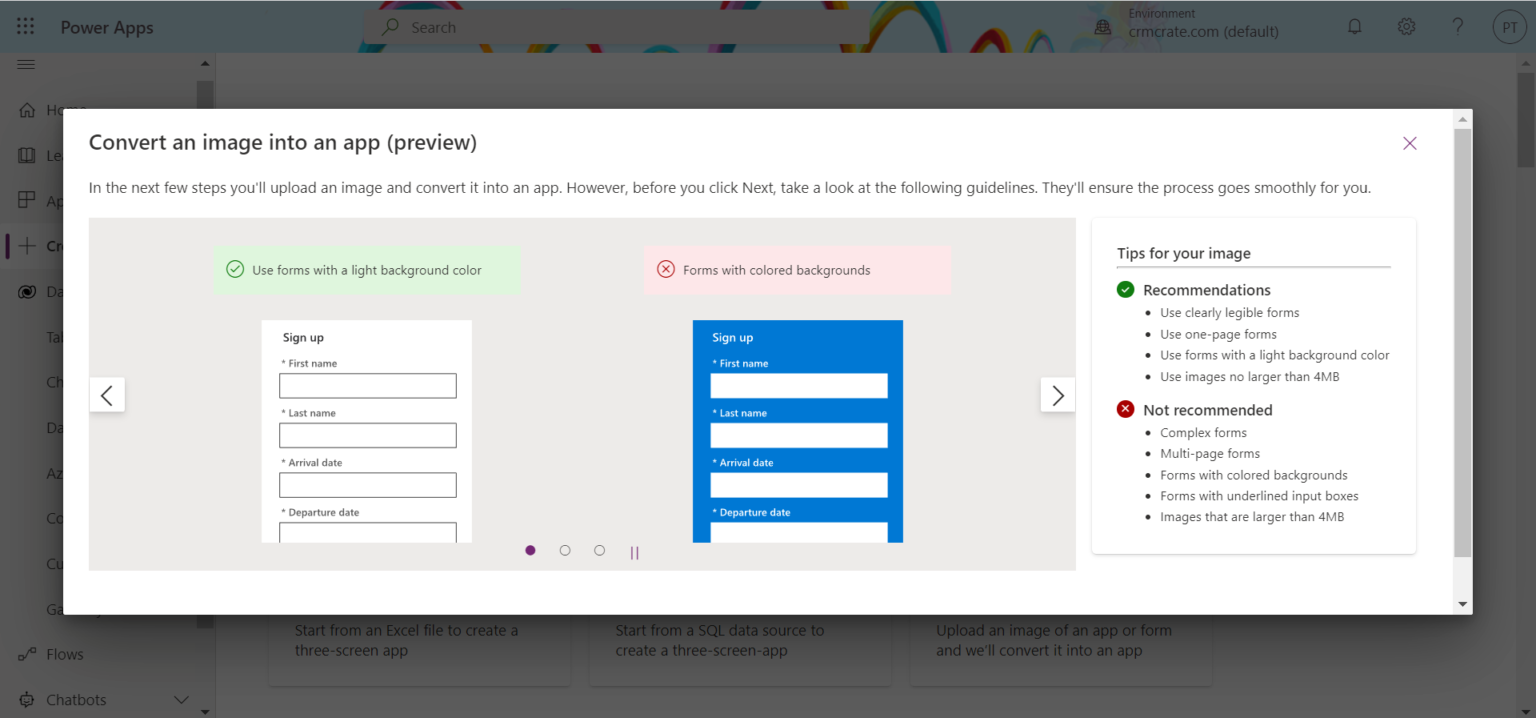Select the Apps icon in the sidebar
Screen dimensions: 1536x718
click(x=25, y=200)
